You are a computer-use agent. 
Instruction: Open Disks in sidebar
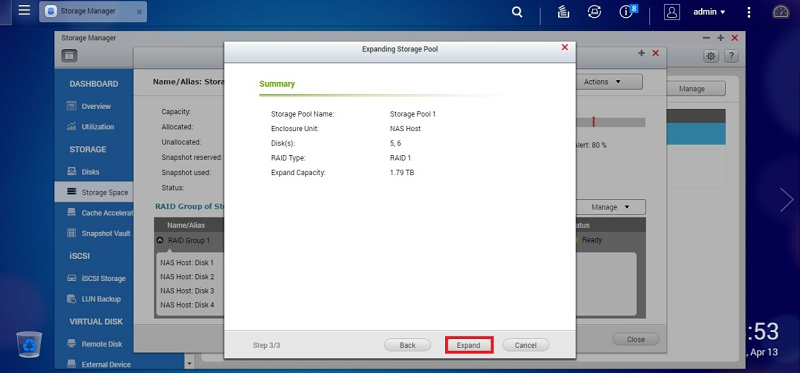(90, 172)
